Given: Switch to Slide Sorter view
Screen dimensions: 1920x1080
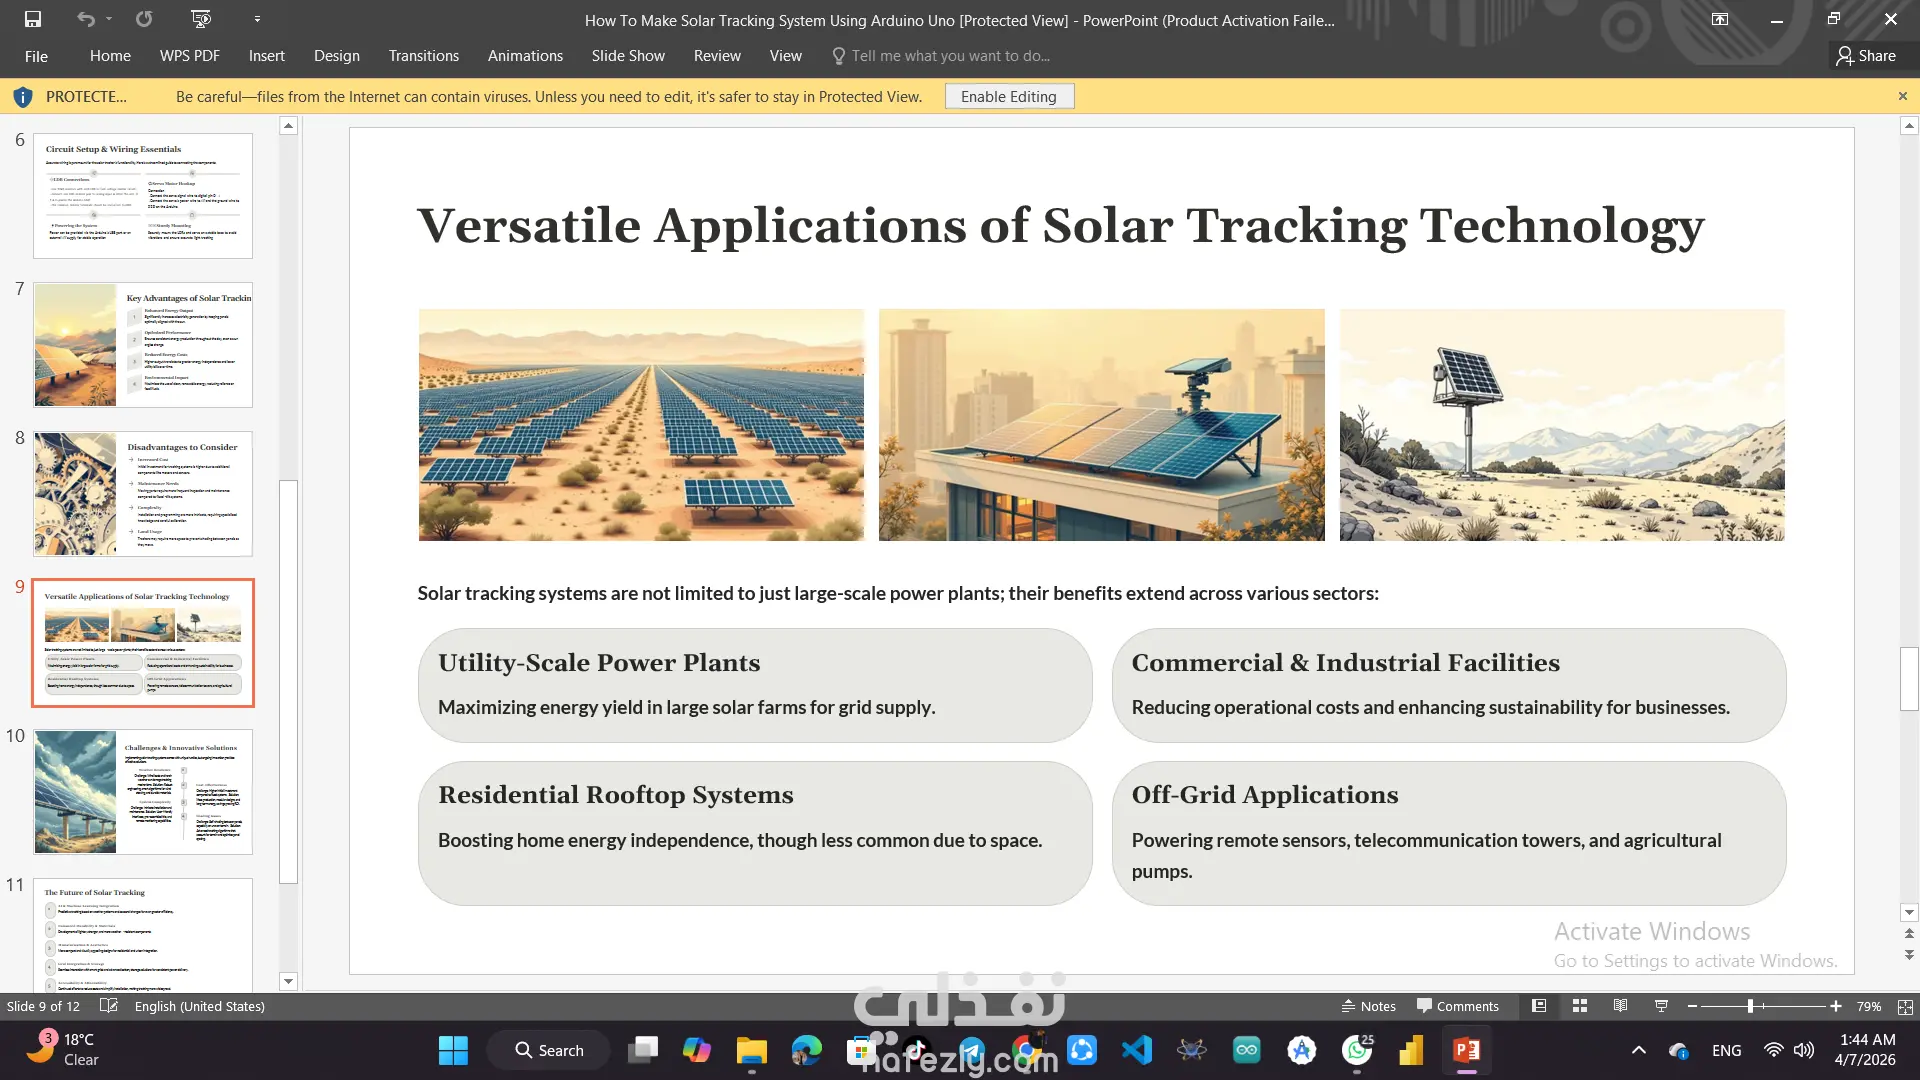Looking at the screenshot, I should (1580, 1006).
